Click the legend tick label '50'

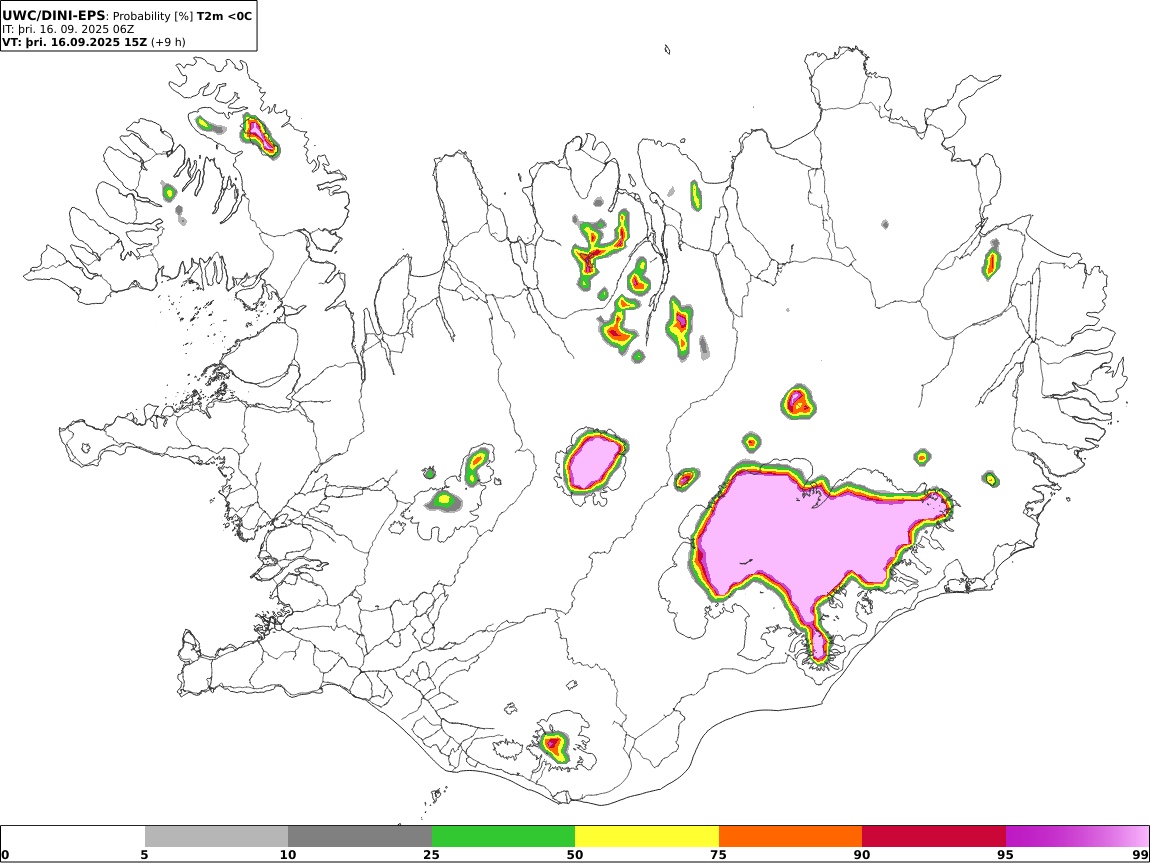point(575,855)
